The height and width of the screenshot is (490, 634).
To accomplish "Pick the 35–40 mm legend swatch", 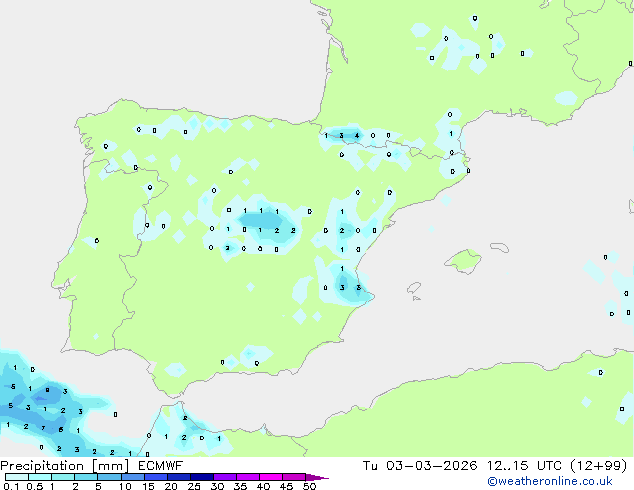I will coord(247,477).
